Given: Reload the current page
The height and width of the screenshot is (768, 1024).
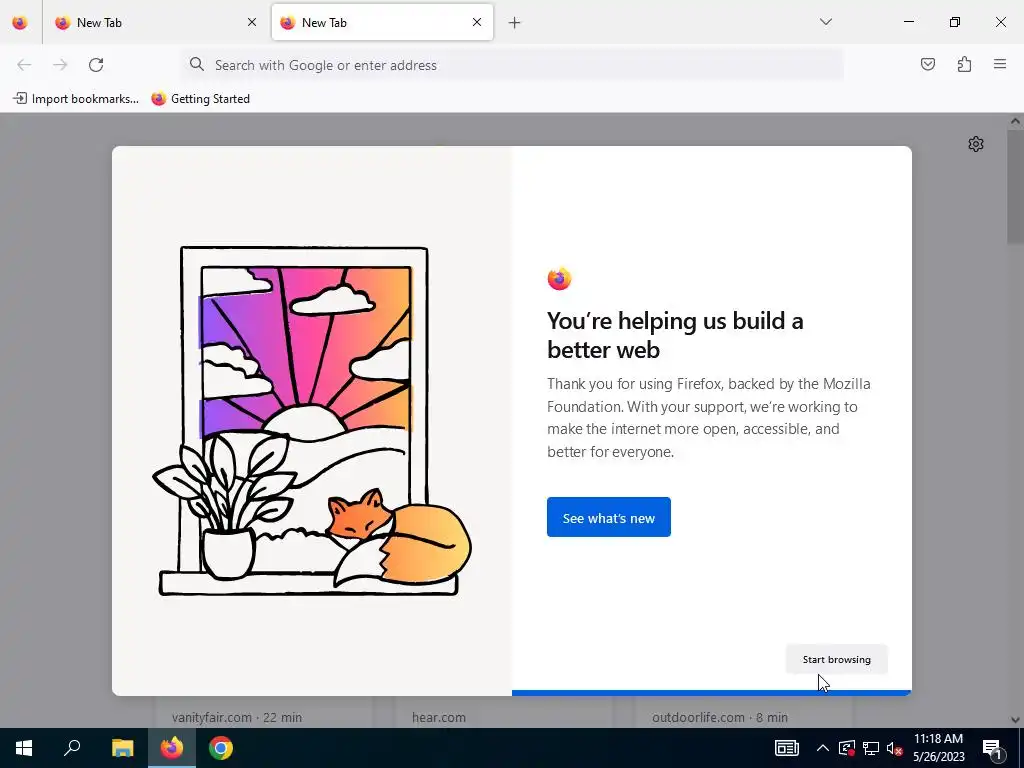Looking at the screenshot, I should click(x=96, y=65).
